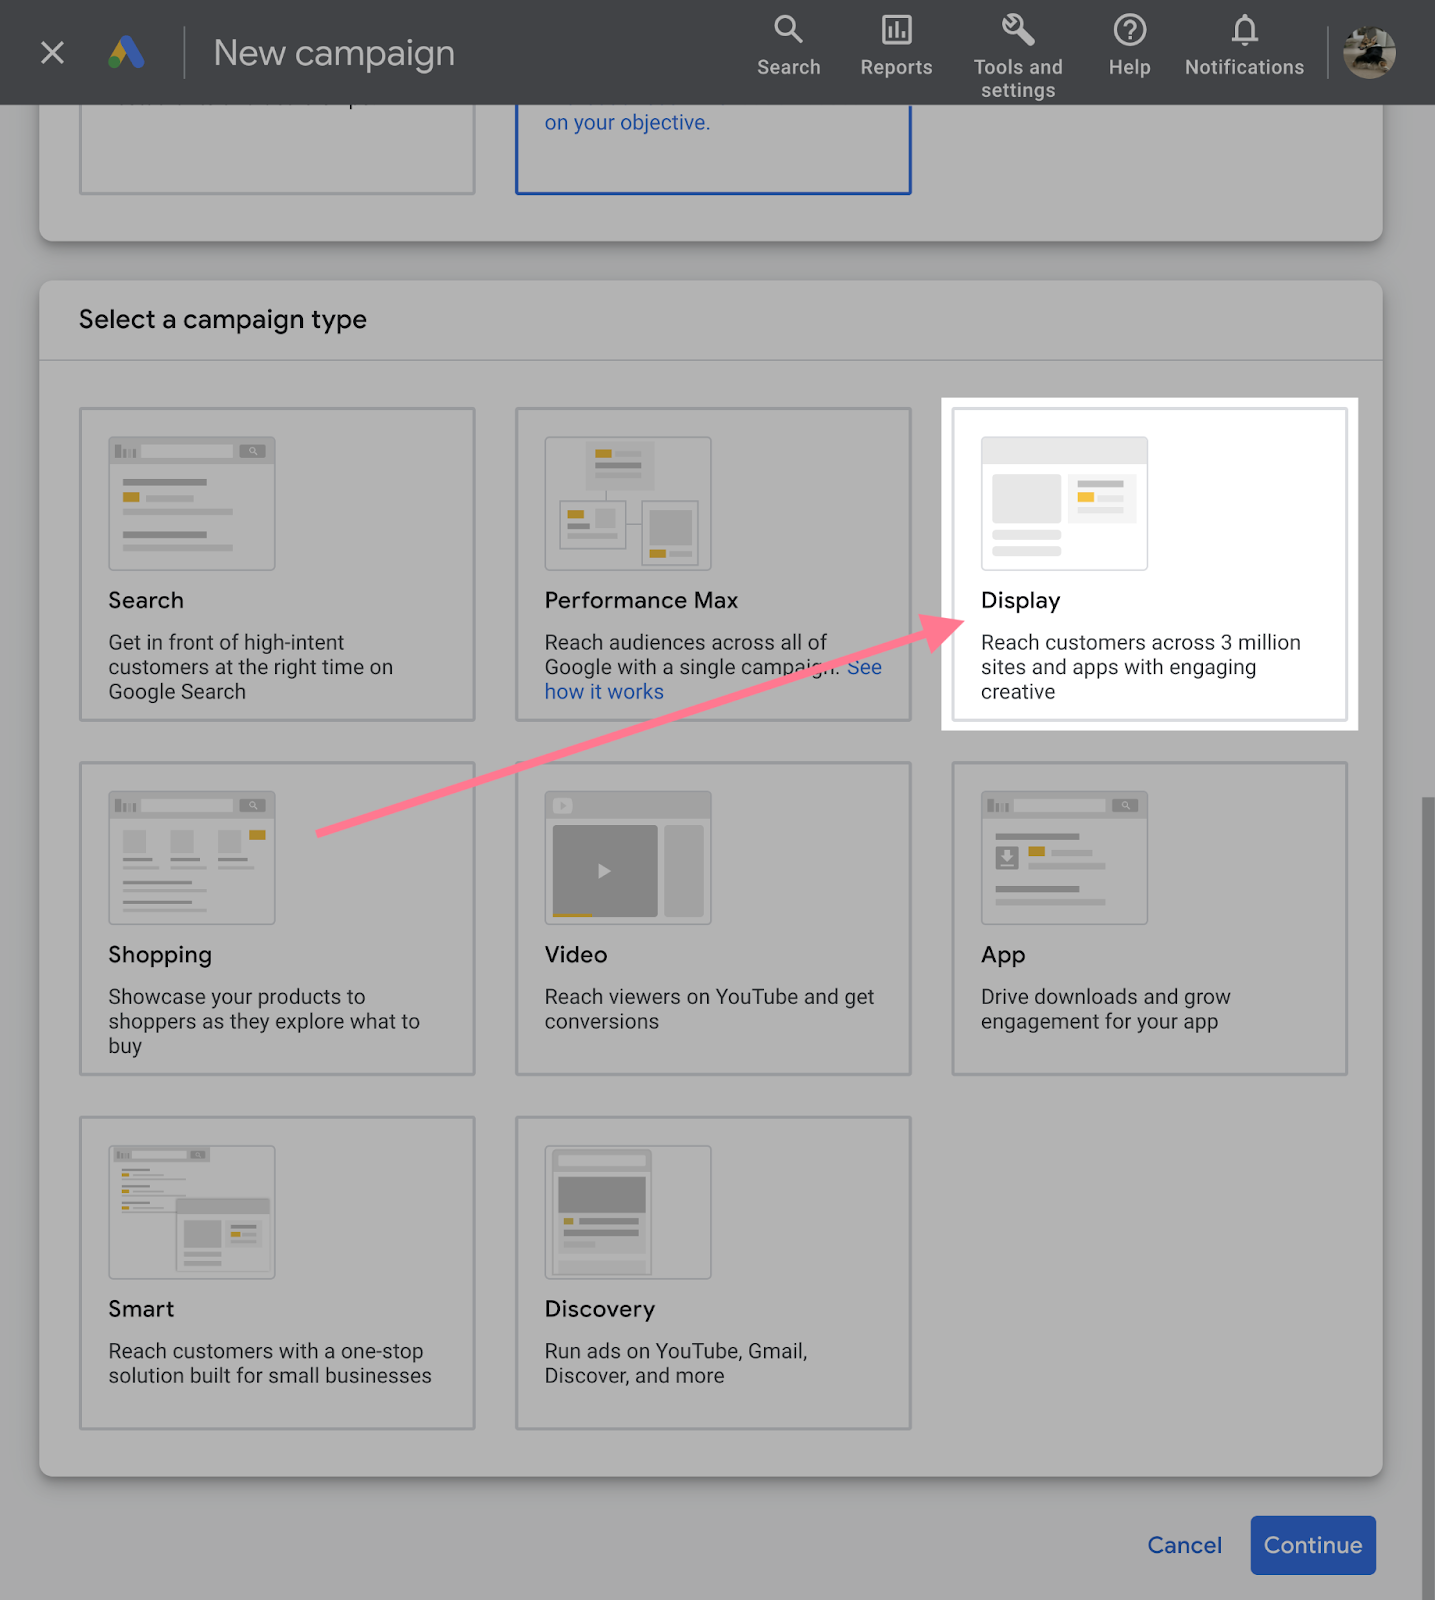
Task: Click the Google Ads logo
Action: coord(126,52)
